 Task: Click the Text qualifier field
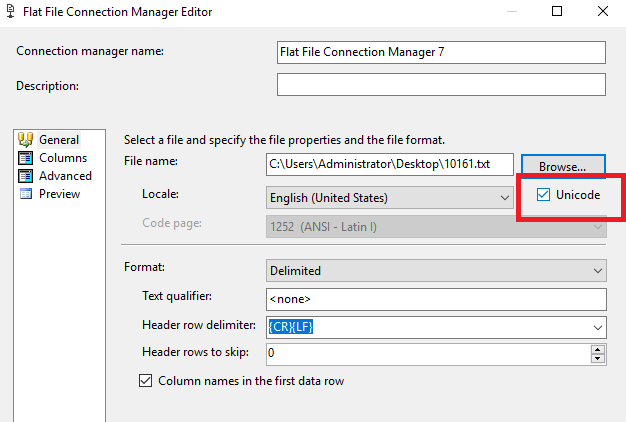point(436,299)
